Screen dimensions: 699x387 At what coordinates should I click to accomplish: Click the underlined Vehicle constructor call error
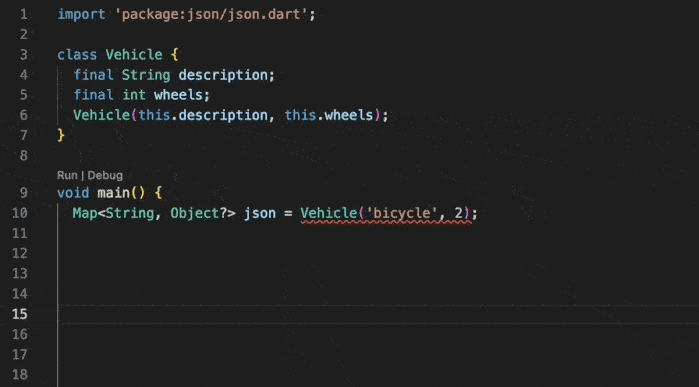tap(385, 214)
